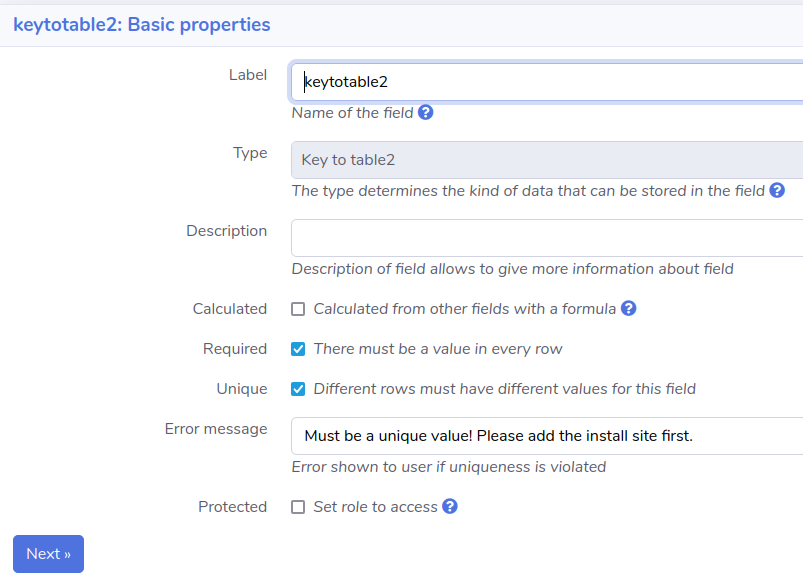
Task: Click into the Error message input field
Action: pyautogui.click(x=547, y=436)
